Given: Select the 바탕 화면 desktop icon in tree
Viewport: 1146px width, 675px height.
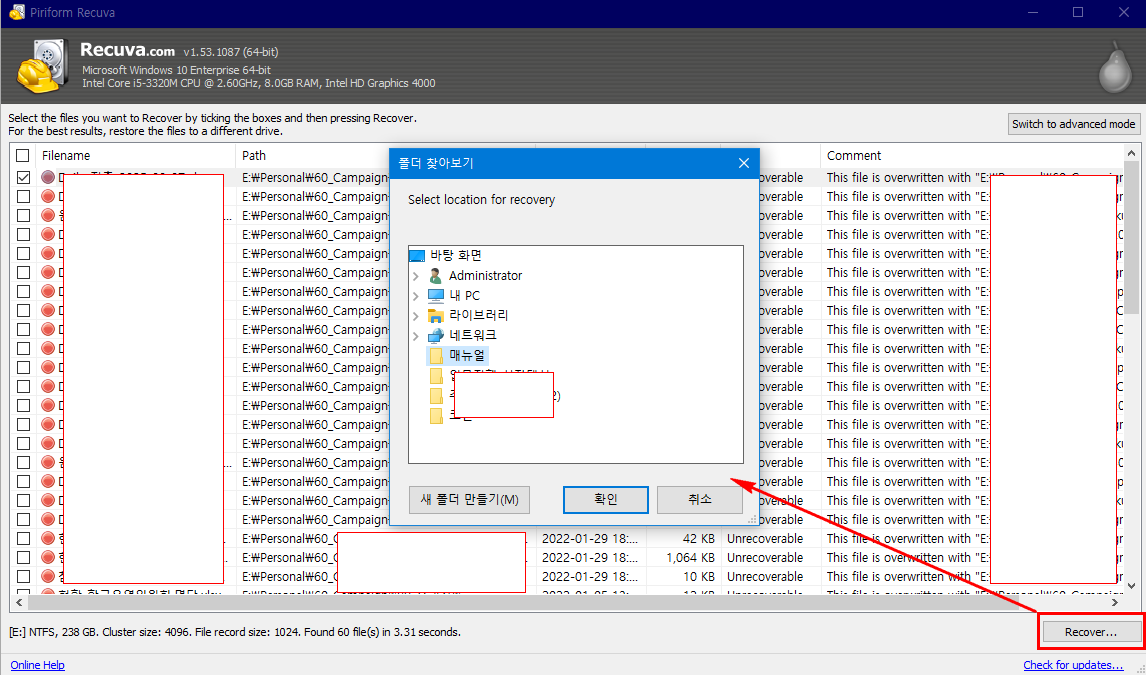Looking at the screenshot, I should pos(417,256).
